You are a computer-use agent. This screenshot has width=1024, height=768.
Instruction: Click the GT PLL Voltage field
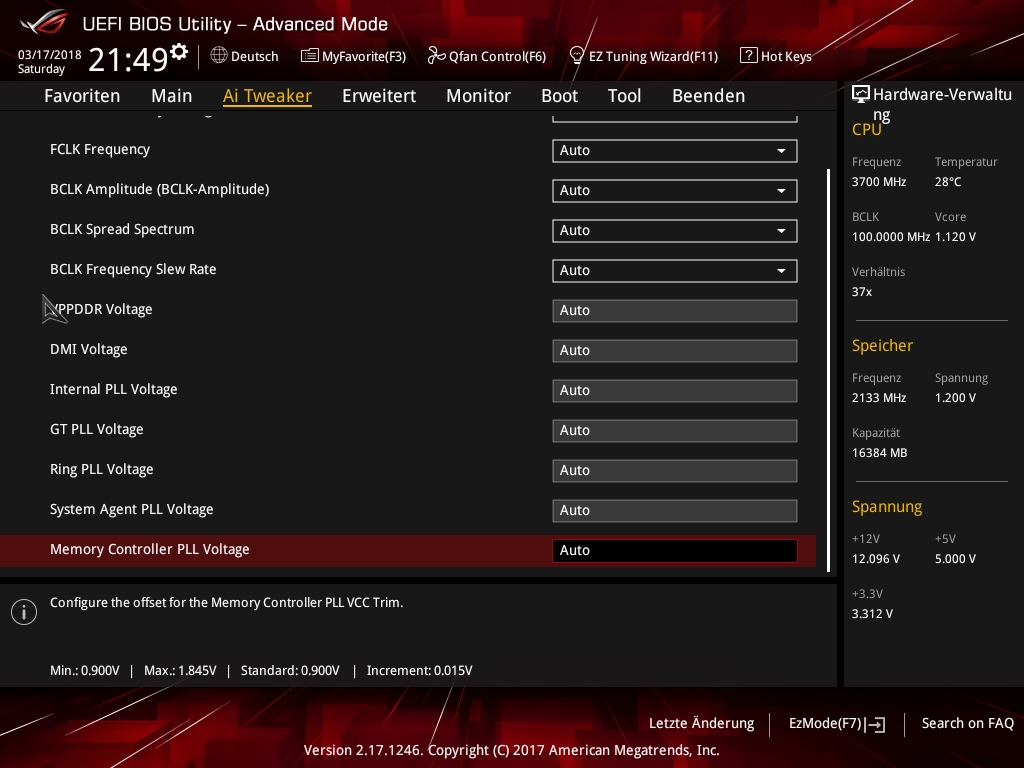pos(675,430)
